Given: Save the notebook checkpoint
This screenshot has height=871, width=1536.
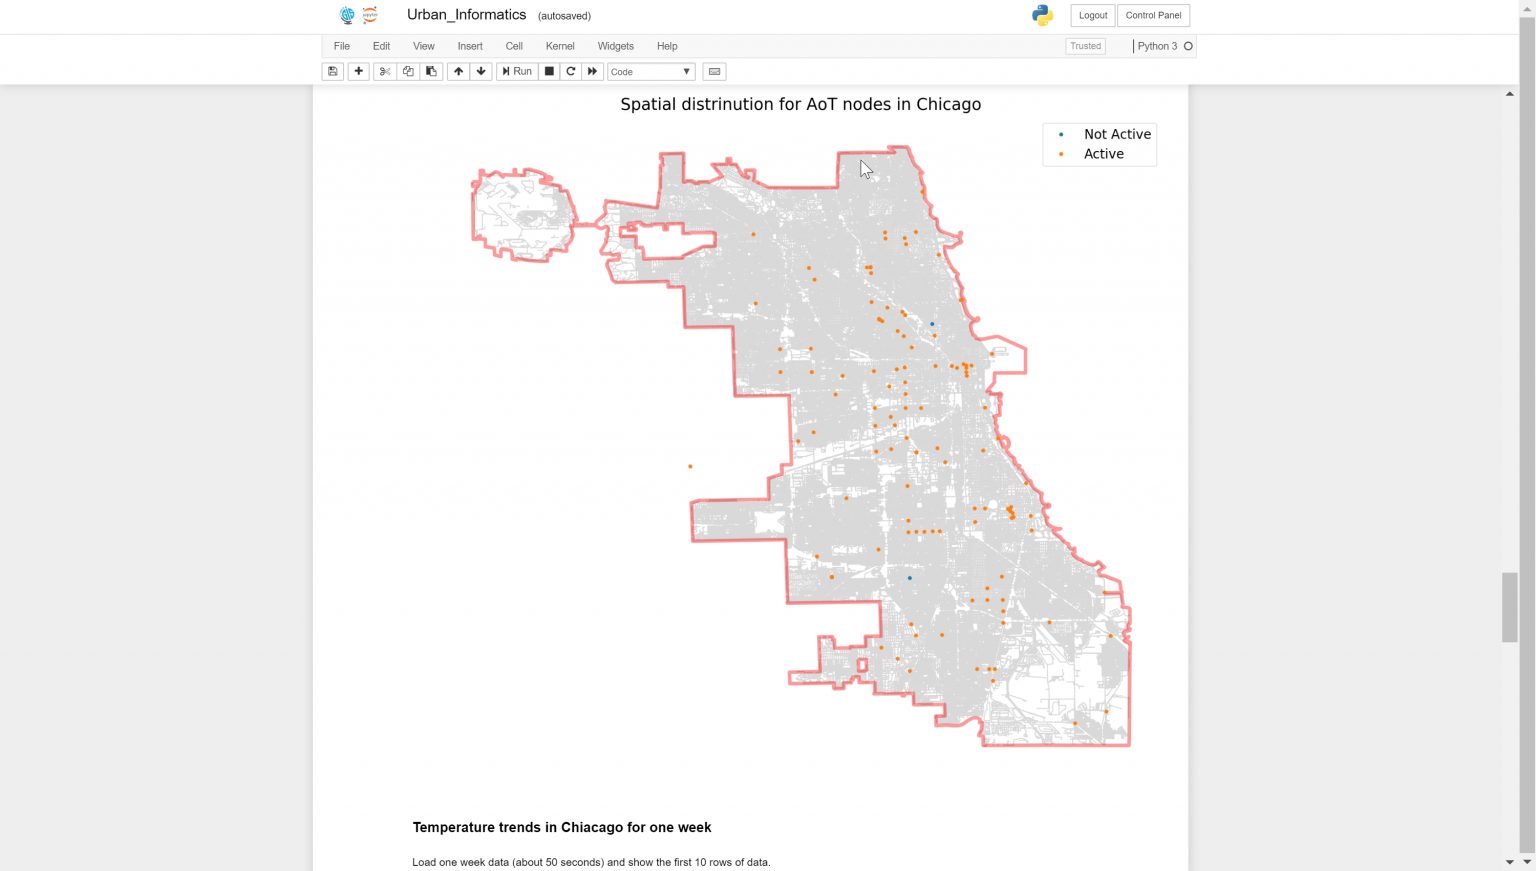Looking at the screenshot, I should (x=332, y=71).
